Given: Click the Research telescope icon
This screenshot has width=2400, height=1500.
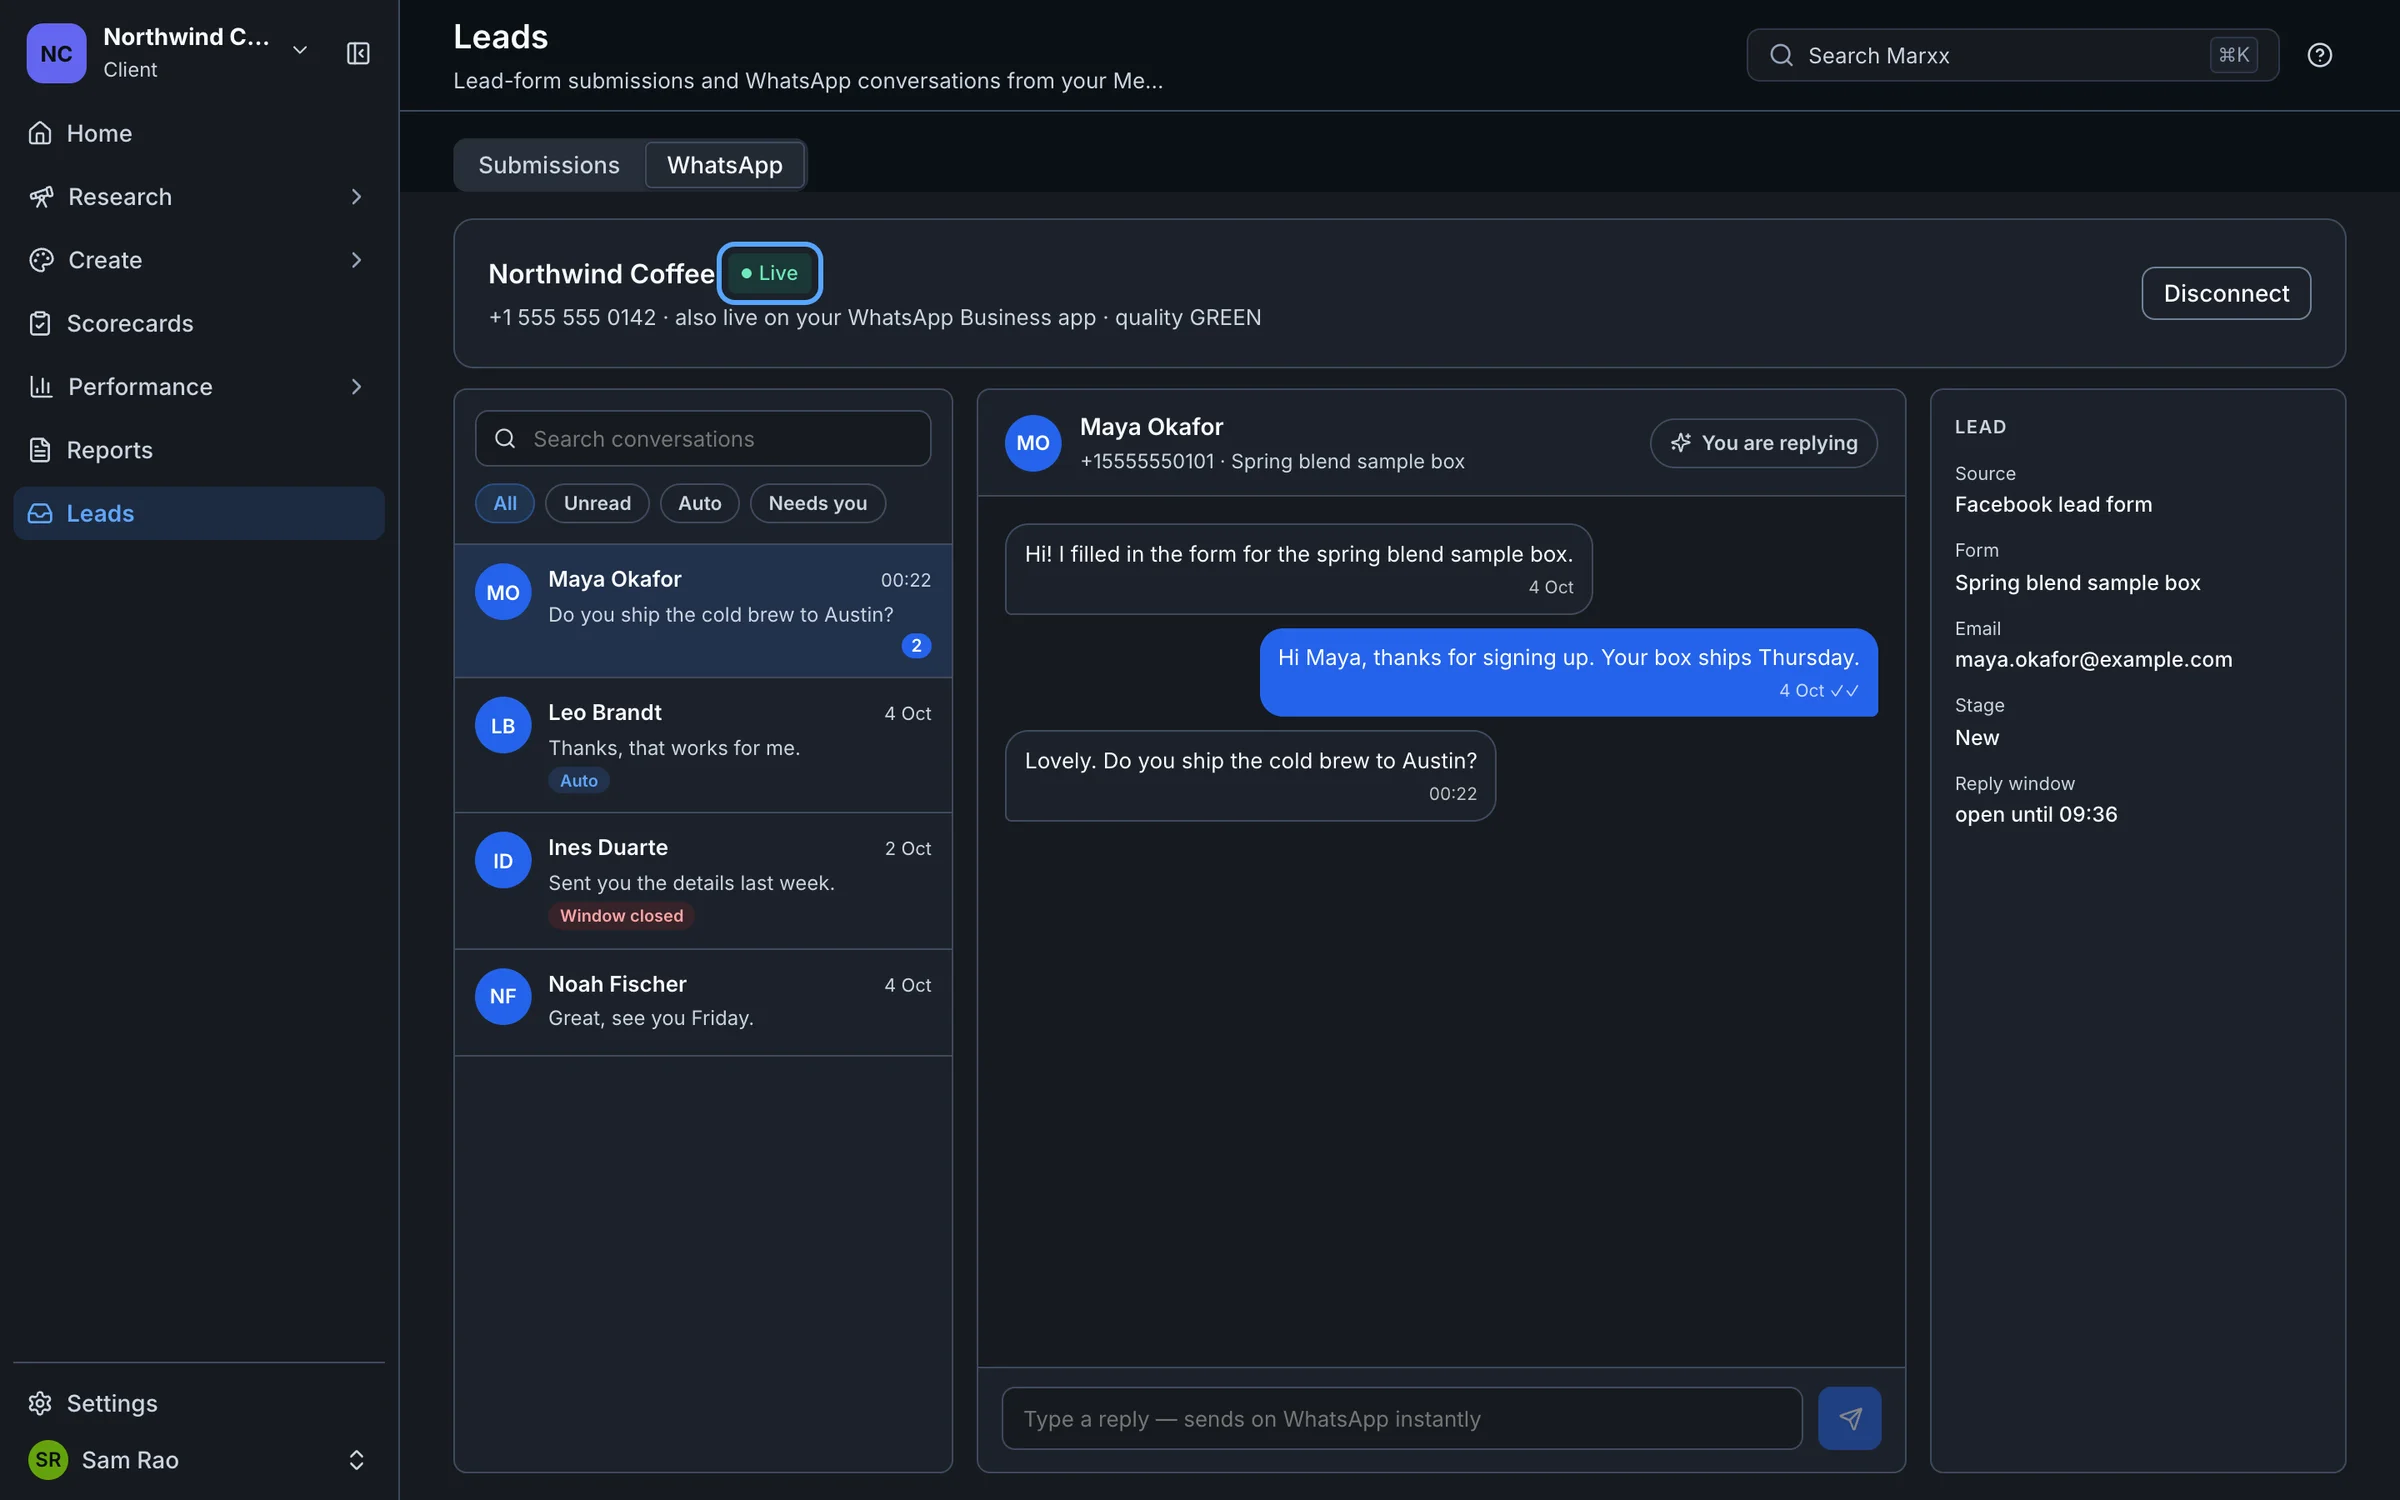Looking at the screenshot, I should pyautogui.click(x=40, y=197).
